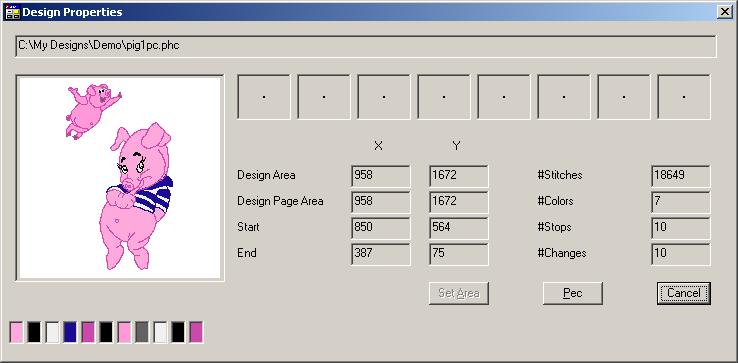Click the Start Y field showing 564
The image size is (738, 363).
coord(458,227)
